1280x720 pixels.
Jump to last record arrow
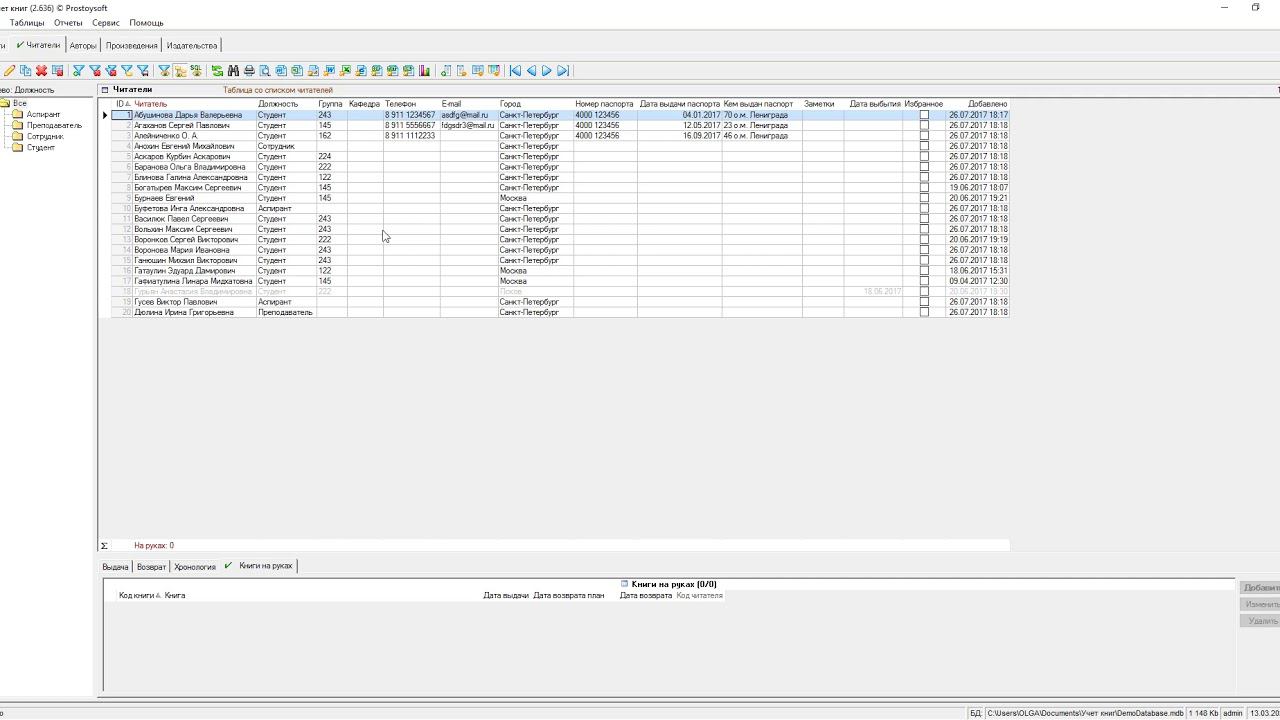pyautogui.click(x=563, y=71)
